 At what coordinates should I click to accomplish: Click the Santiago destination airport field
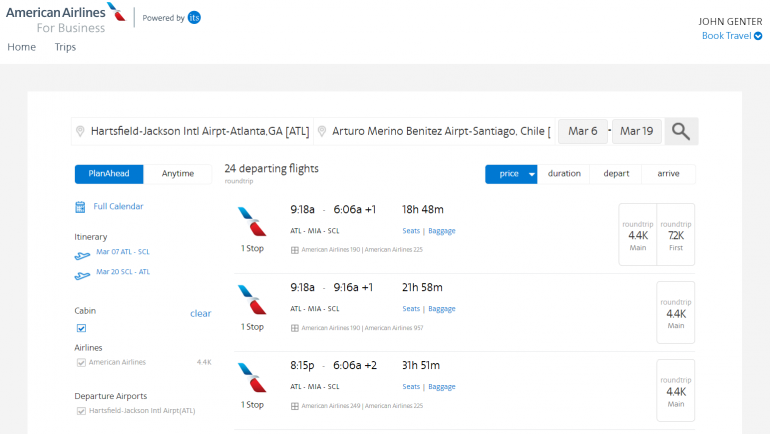[438, 131]
